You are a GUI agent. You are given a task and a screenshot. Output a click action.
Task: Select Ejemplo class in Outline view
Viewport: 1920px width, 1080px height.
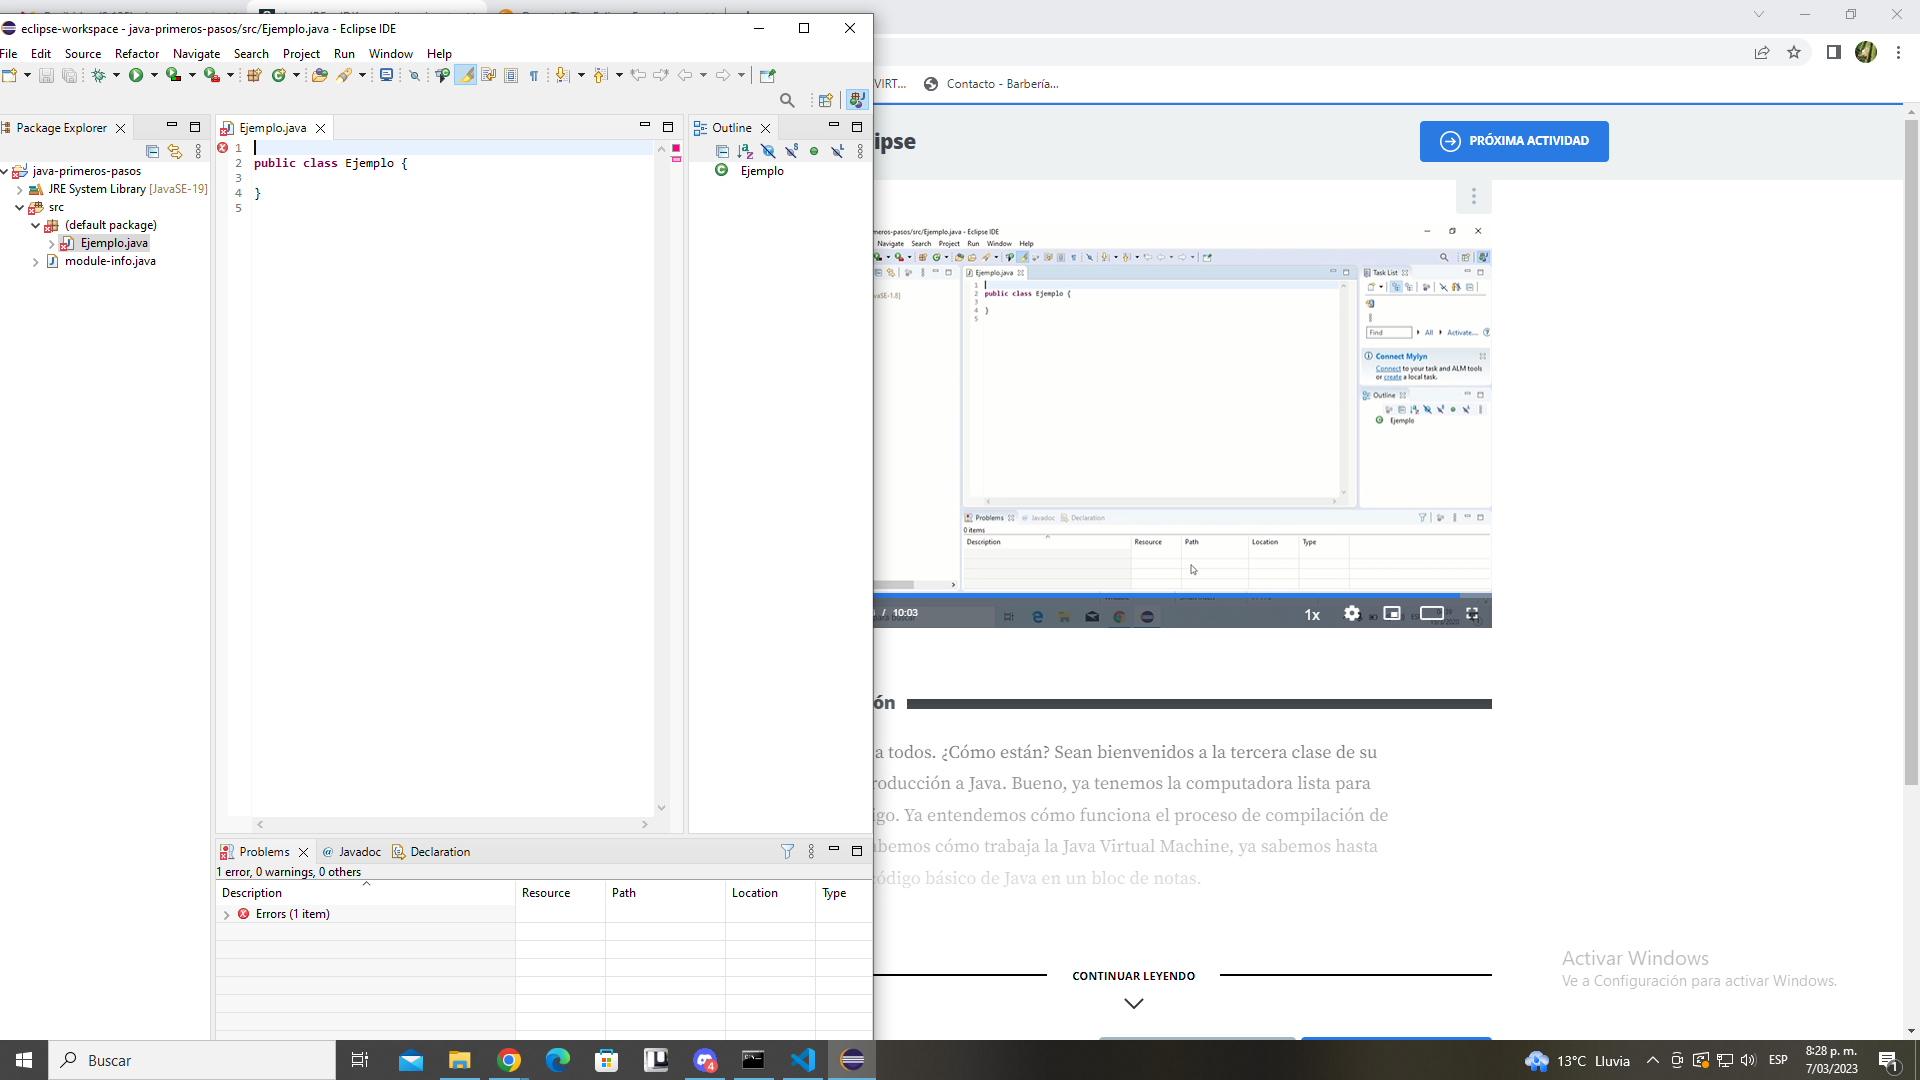point(762,171)
